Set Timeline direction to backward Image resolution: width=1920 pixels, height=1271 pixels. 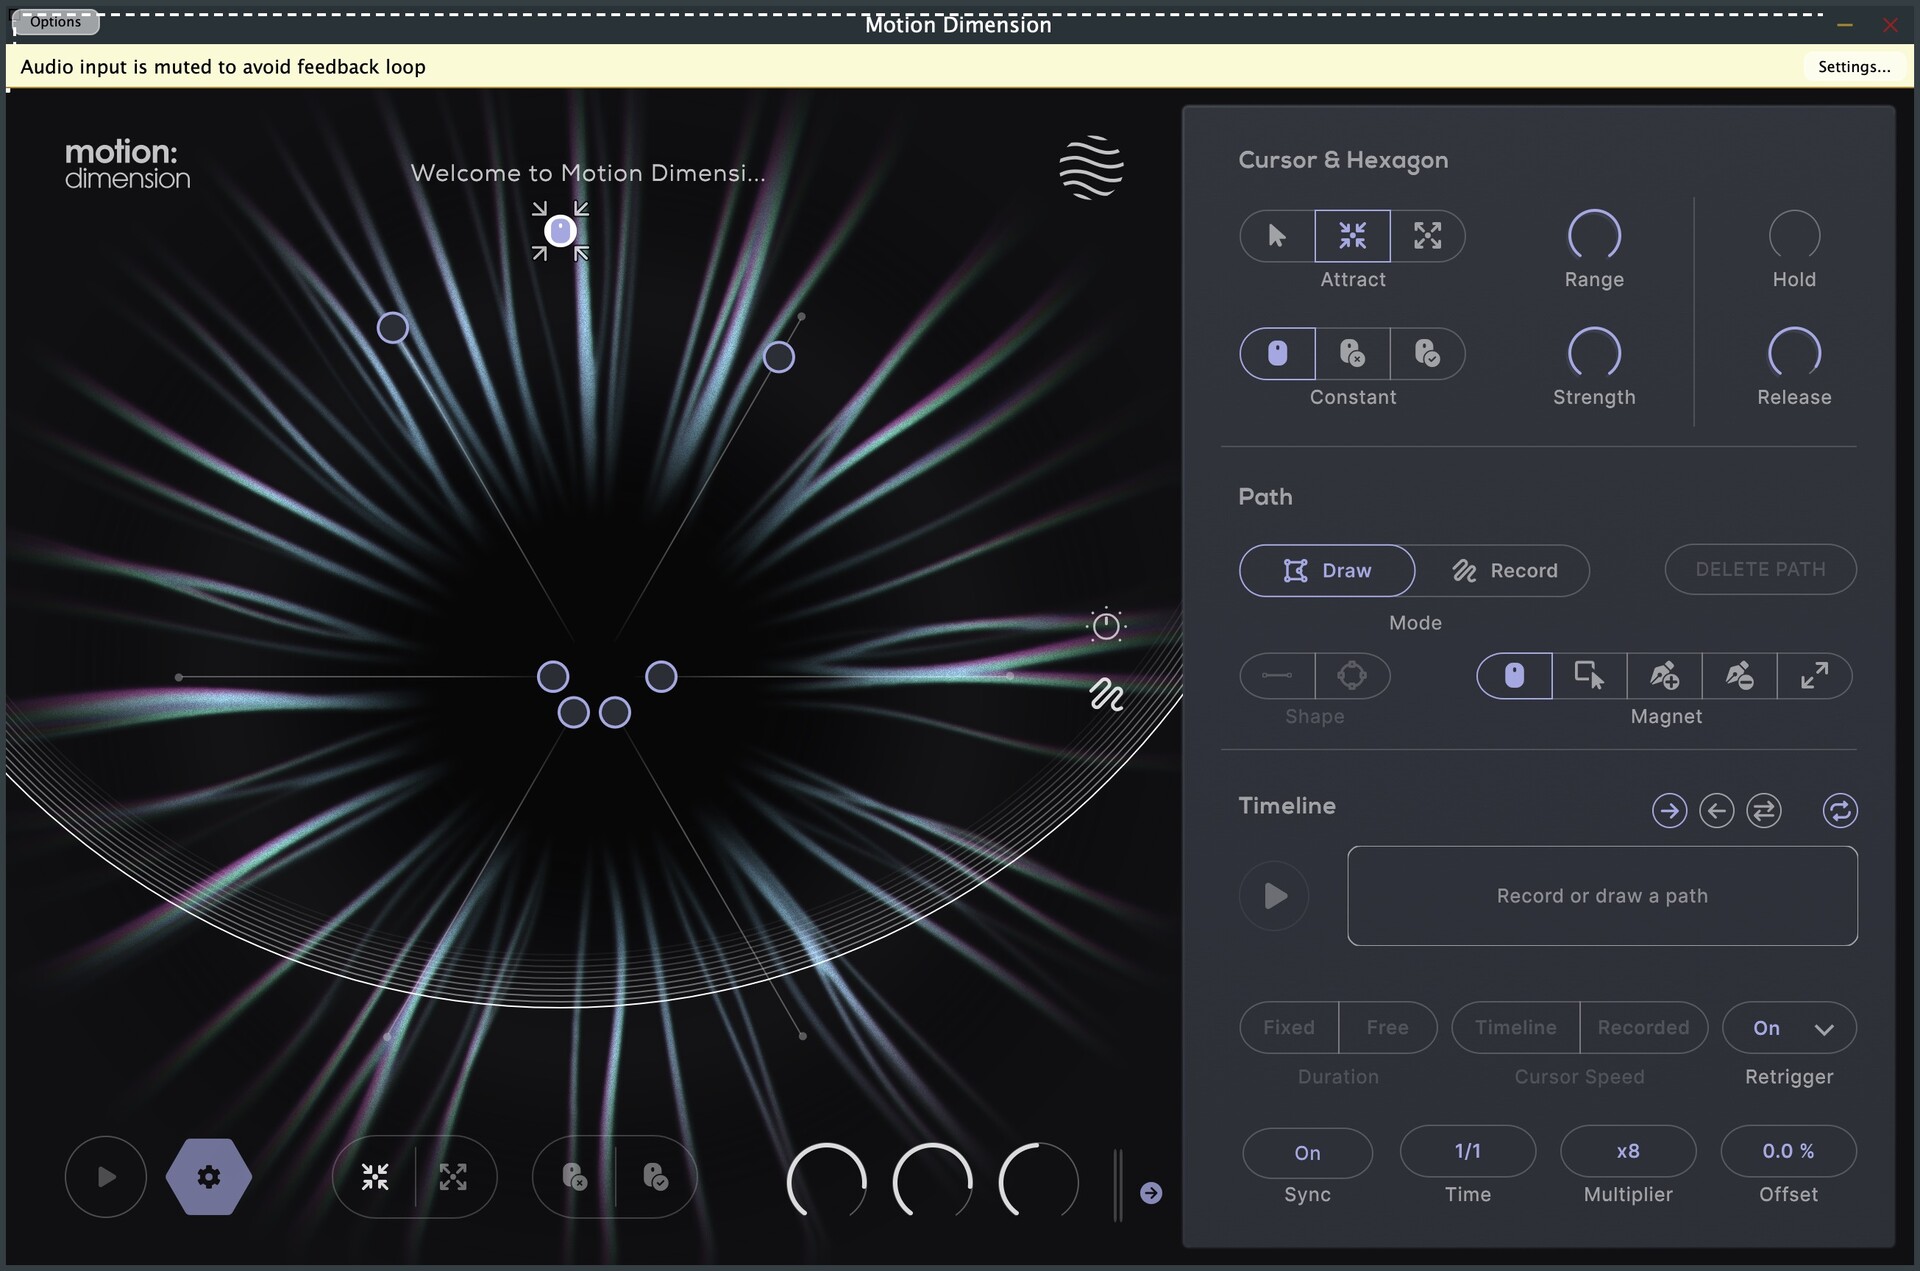pyautogui.click(x=1717, y=810)
